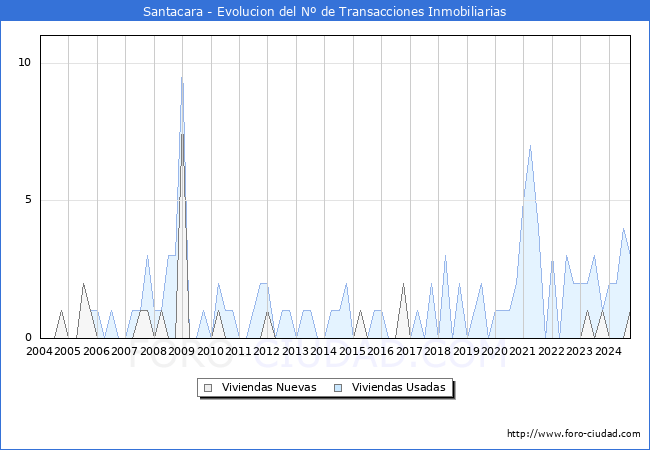Click the x-axis year label 2014
Image resolution: width=650 pixels, height=450 pixels.
323,351
